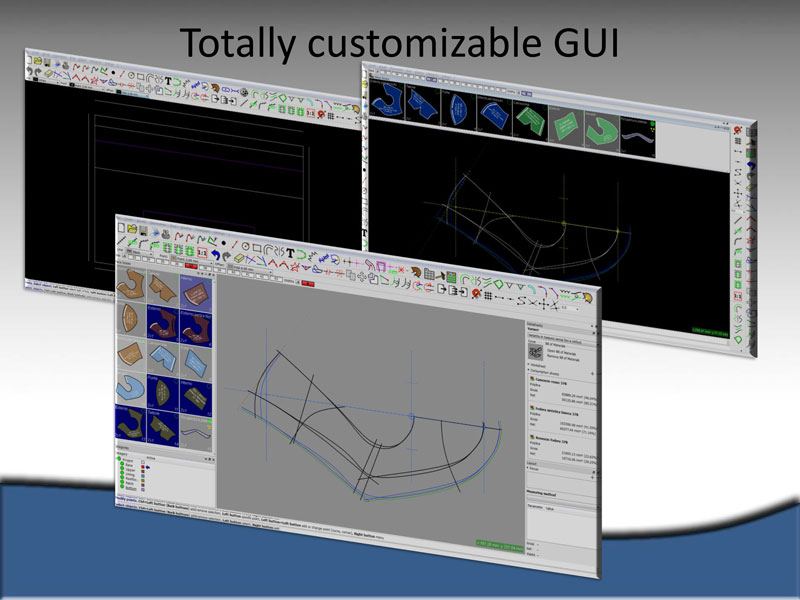
Task: Toggle hash grid icon in front window
Action: (x=488, y=295)
